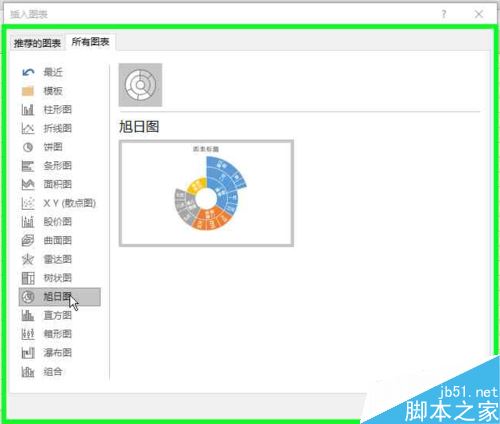
Task: Choose the 条形图 bar chart icon
Action: point(28,165)
